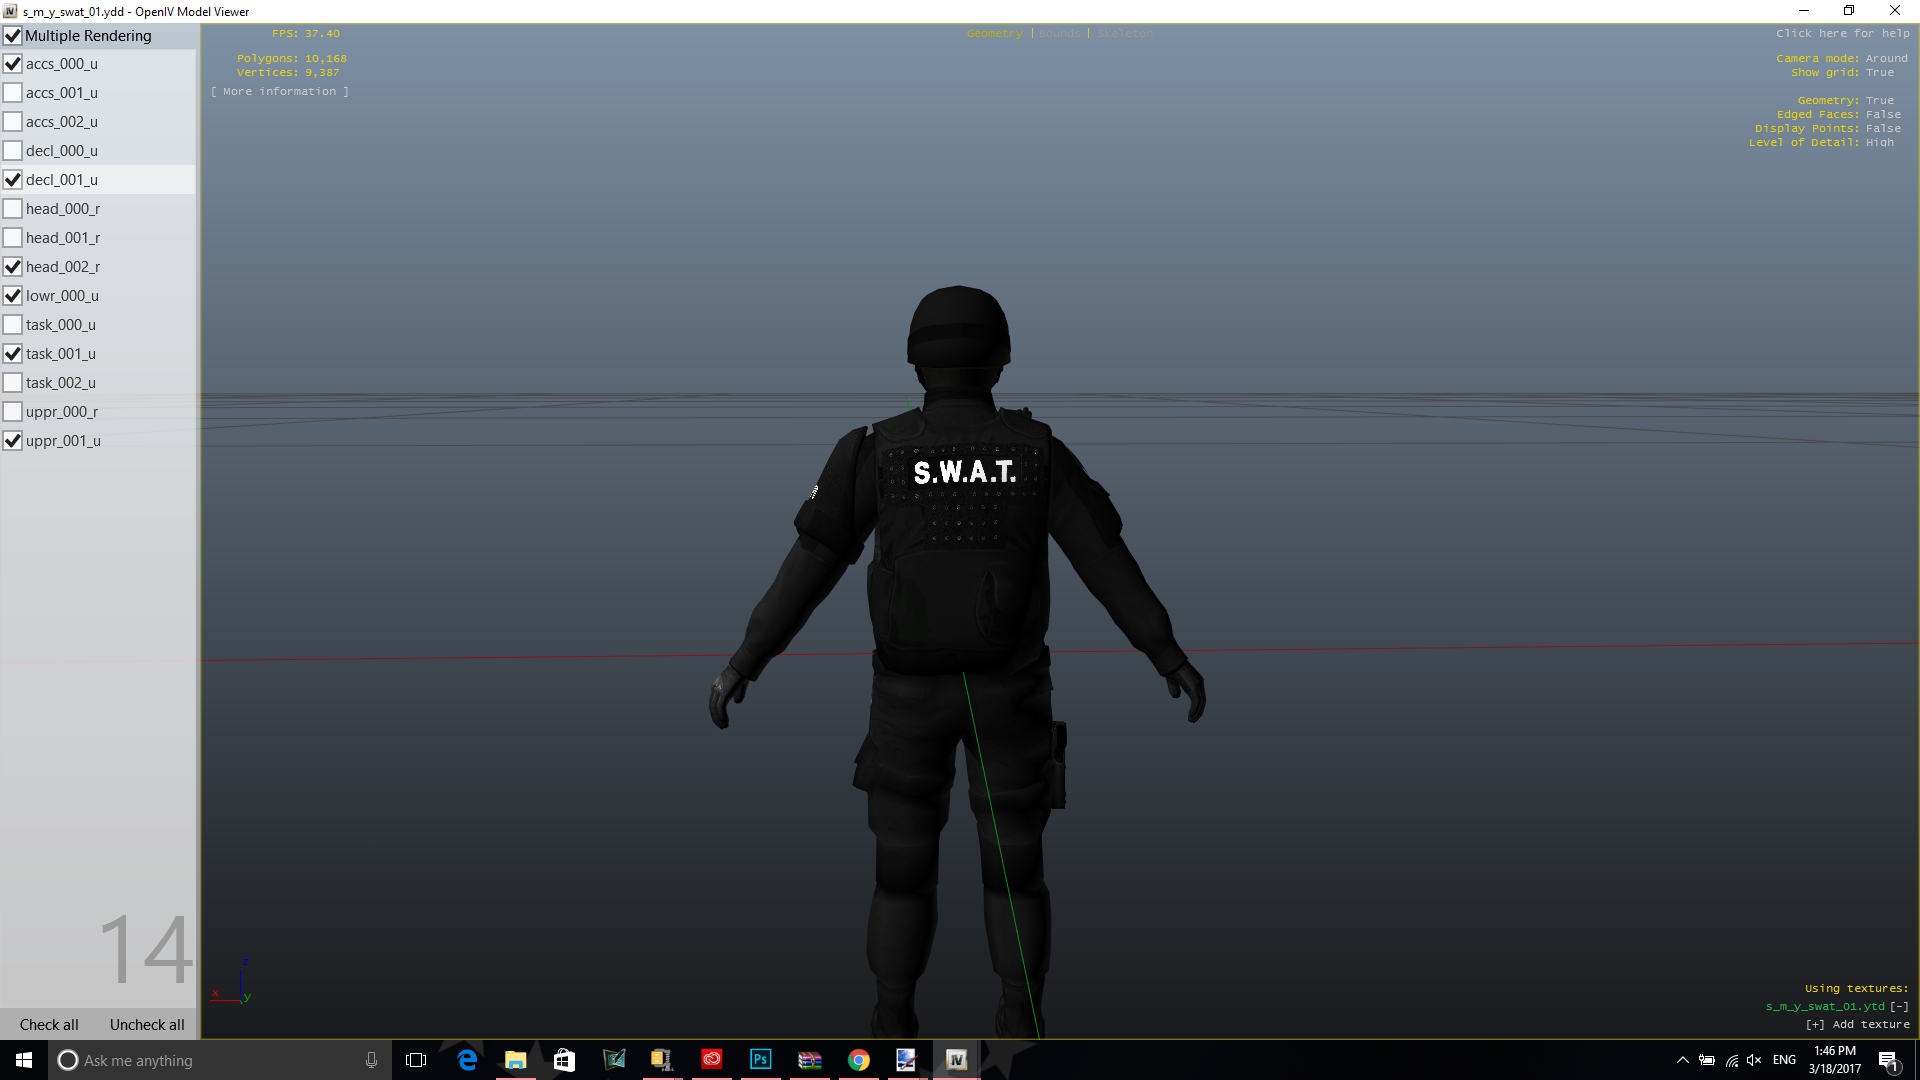Click the SWAT 3D model in the viewport

coord(960,600)
